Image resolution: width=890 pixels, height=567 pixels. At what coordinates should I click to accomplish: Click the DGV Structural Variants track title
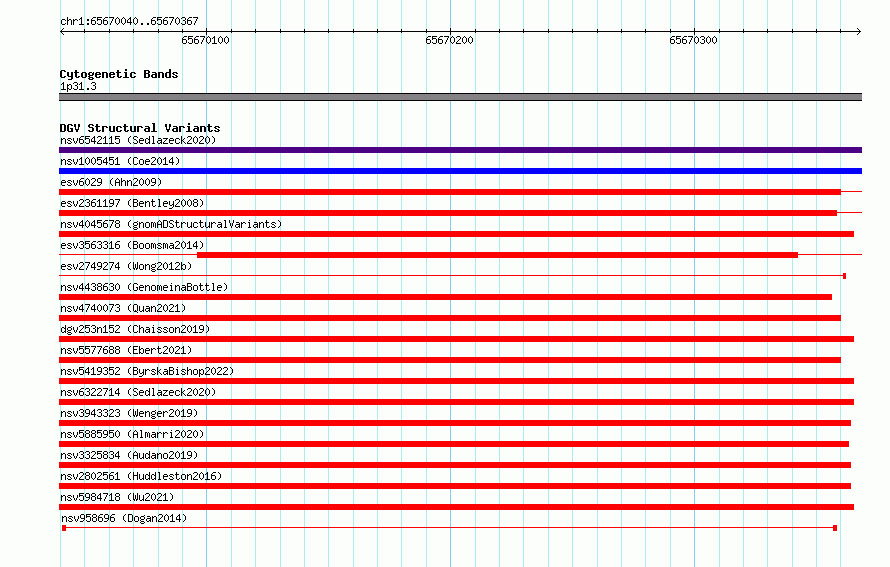coord(140,128)
